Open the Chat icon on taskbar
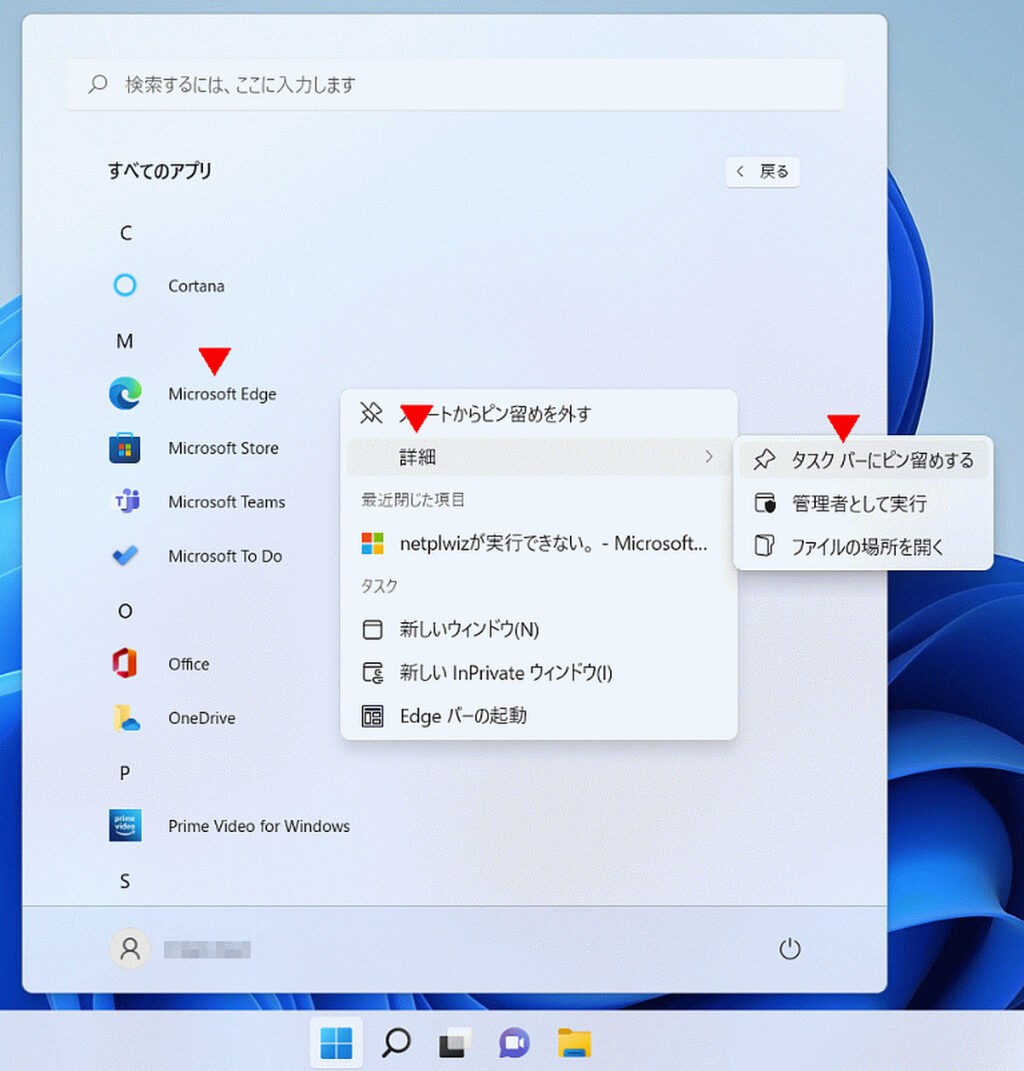The width and height of the screenshot is (1024, 1071). [x=514, y=1043]
